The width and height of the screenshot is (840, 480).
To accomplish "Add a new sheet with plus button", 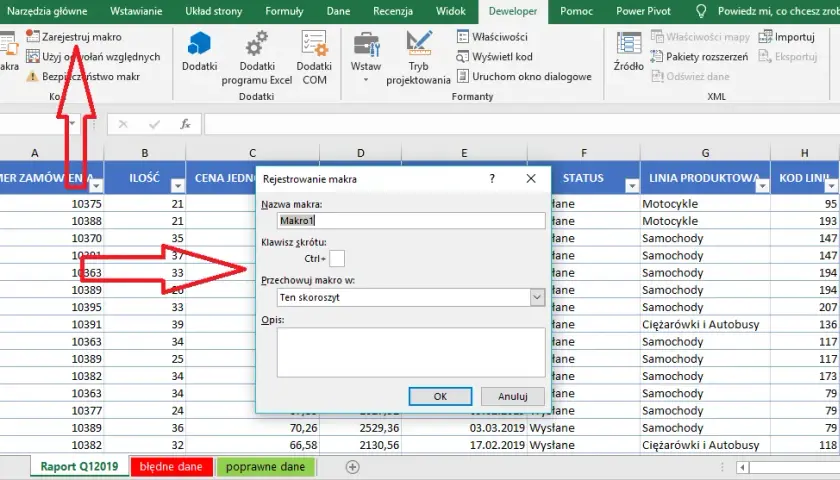I will tap(352, 467).
